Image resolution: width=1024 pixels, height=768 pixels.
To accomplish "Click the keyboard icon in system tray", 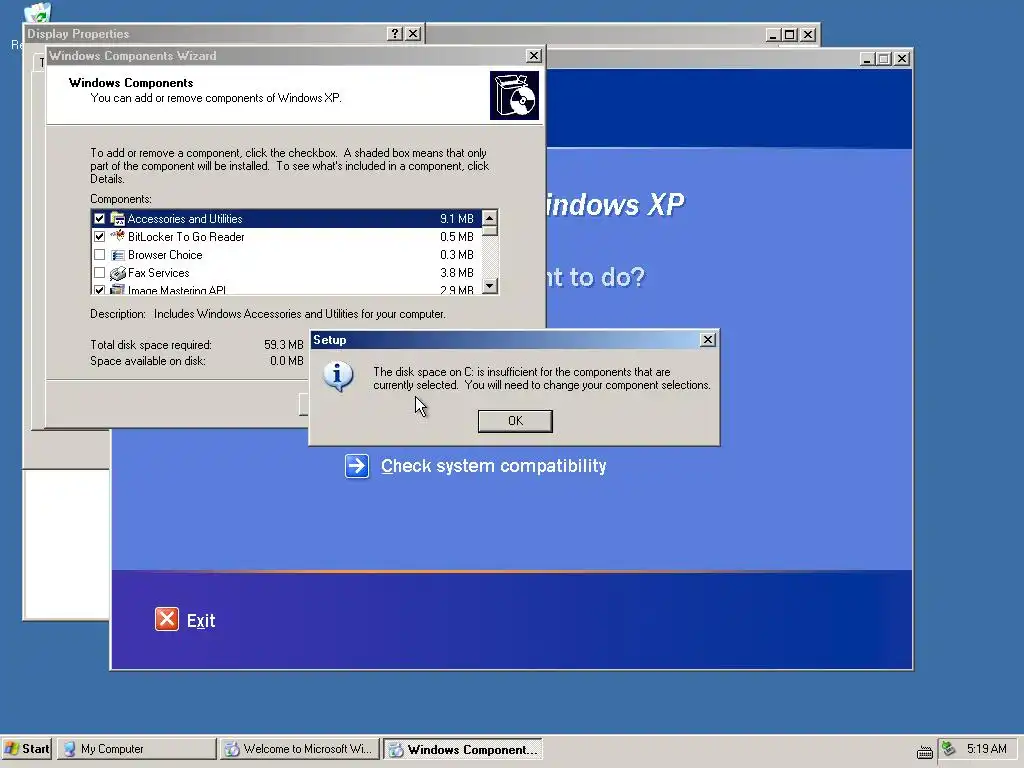I will coord(925,752).
